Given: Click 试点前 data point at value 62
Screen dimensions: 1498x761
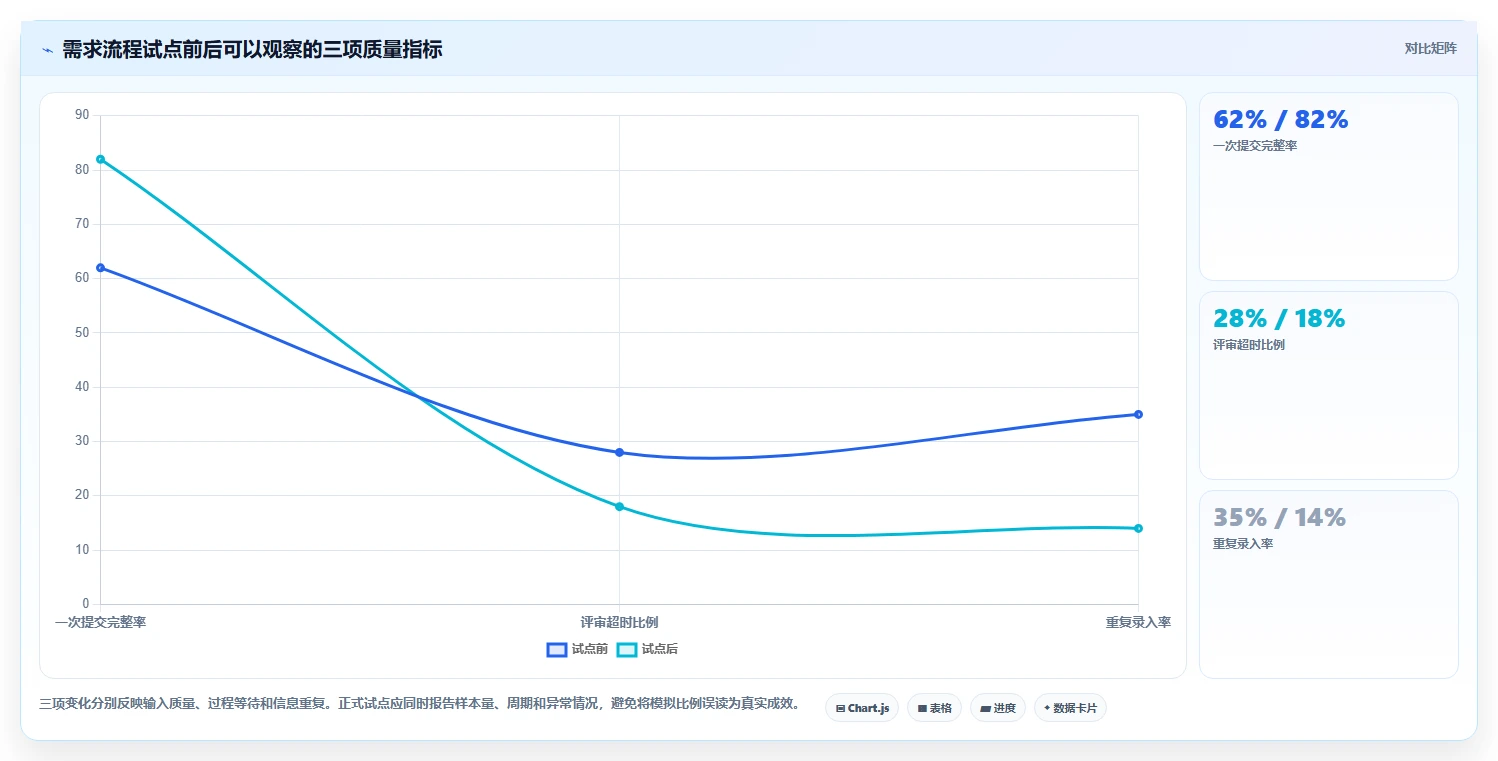Looking at the screenshot, I should (x=100, y=267).
